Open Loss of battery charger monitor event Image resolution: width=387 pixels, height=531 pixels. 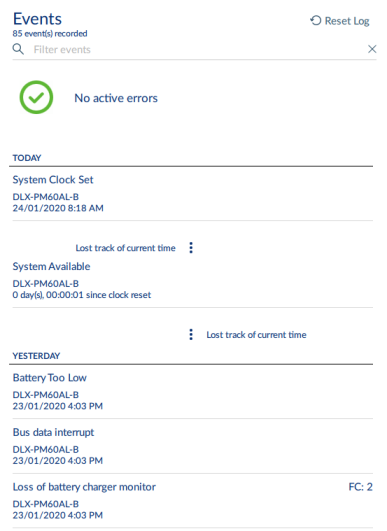click(193, 501)
